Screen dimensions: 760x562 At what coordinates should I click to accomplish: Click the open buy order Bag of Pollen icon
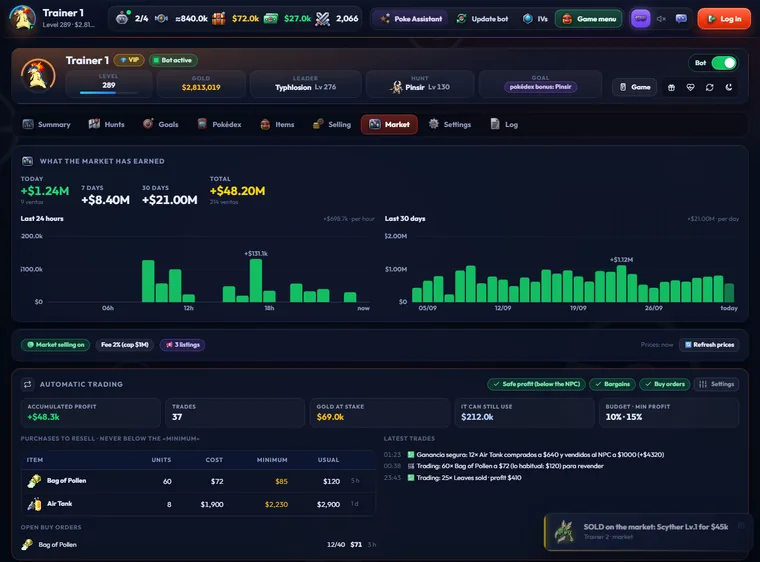coord(27,545)
